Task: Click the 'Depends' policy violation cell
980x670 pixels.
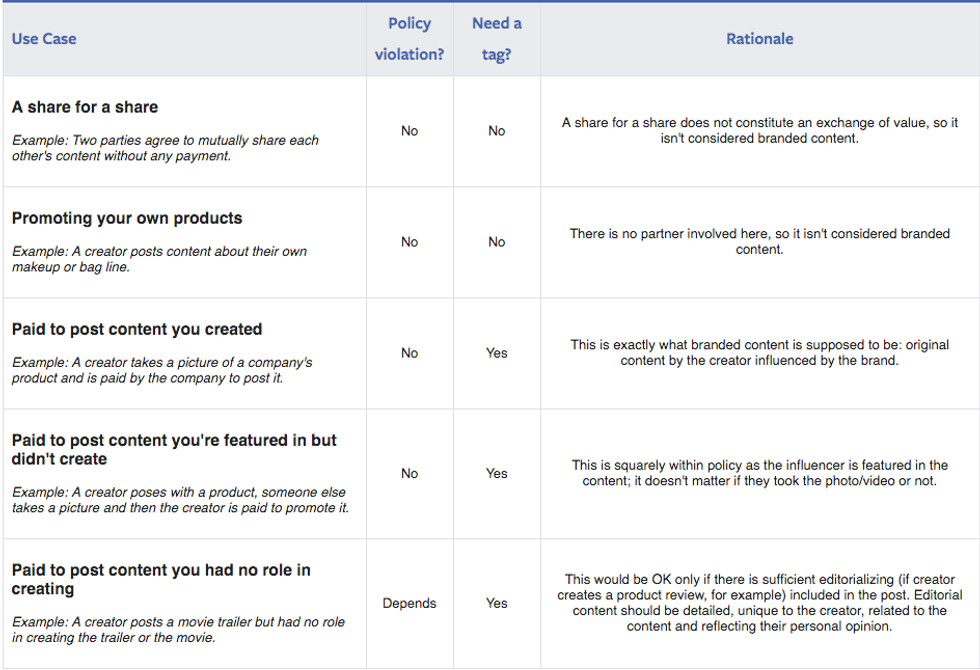Action: pos(409,603)
